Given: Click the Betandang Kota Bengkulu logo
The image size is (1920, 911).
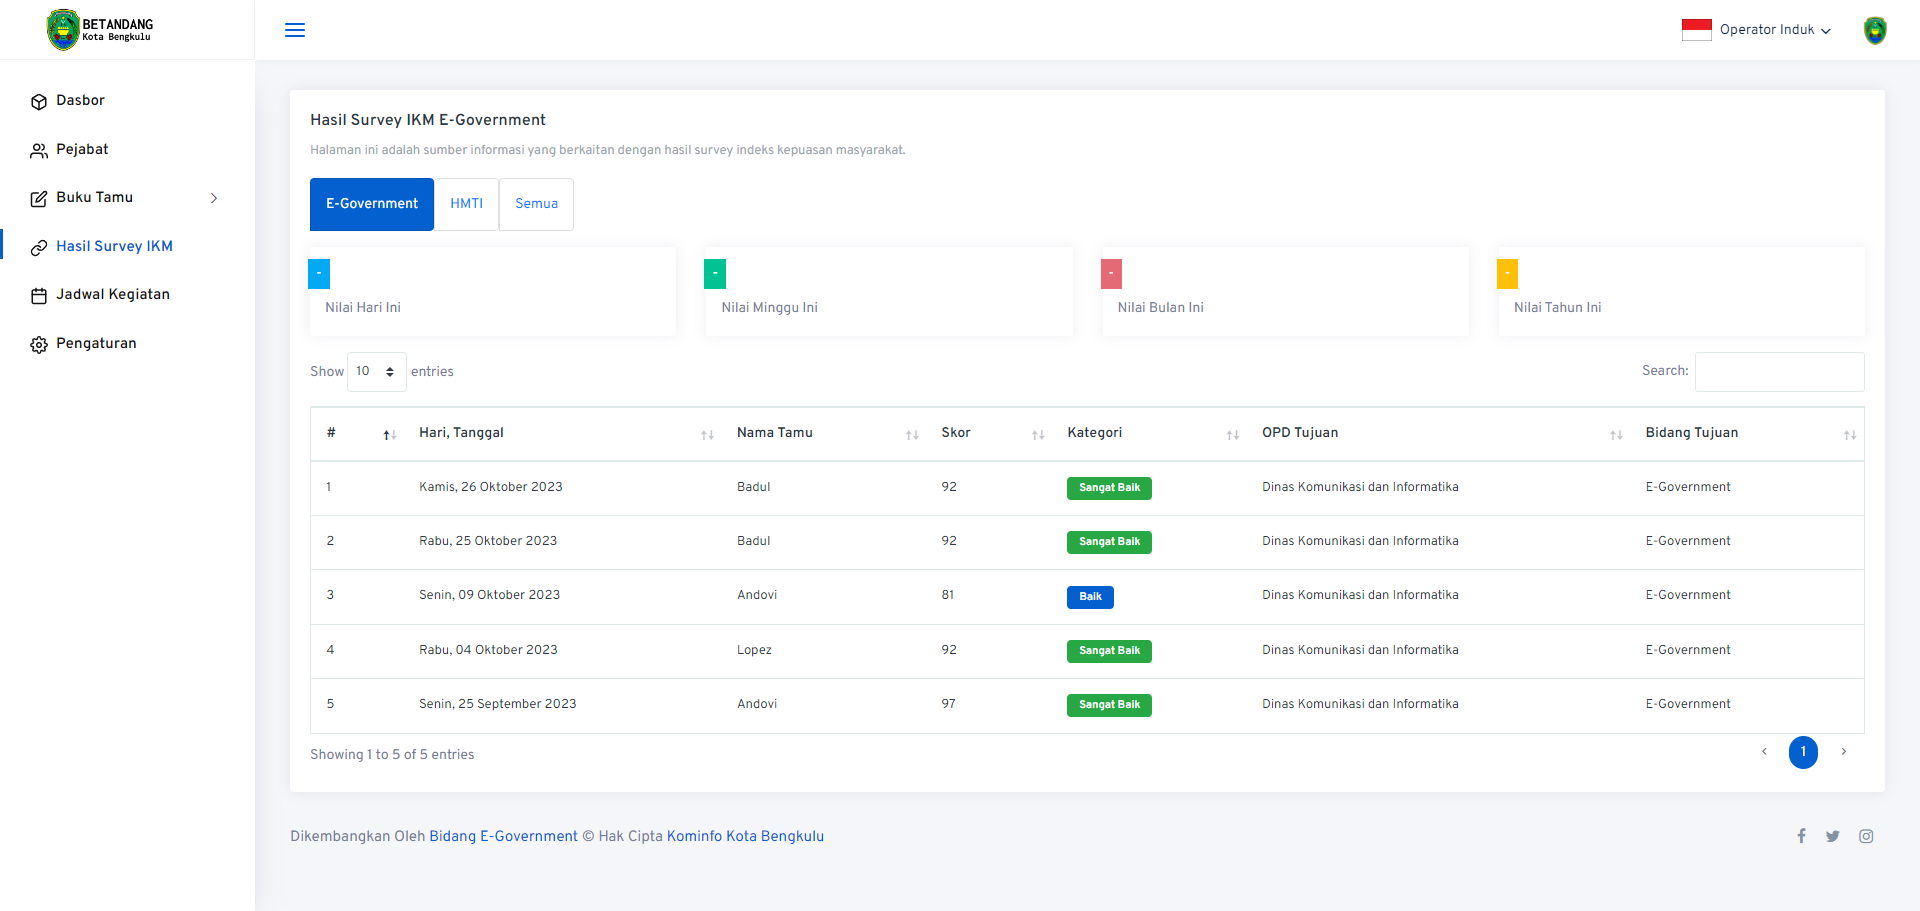Looking at the screenshot, I should pos(100,30).
